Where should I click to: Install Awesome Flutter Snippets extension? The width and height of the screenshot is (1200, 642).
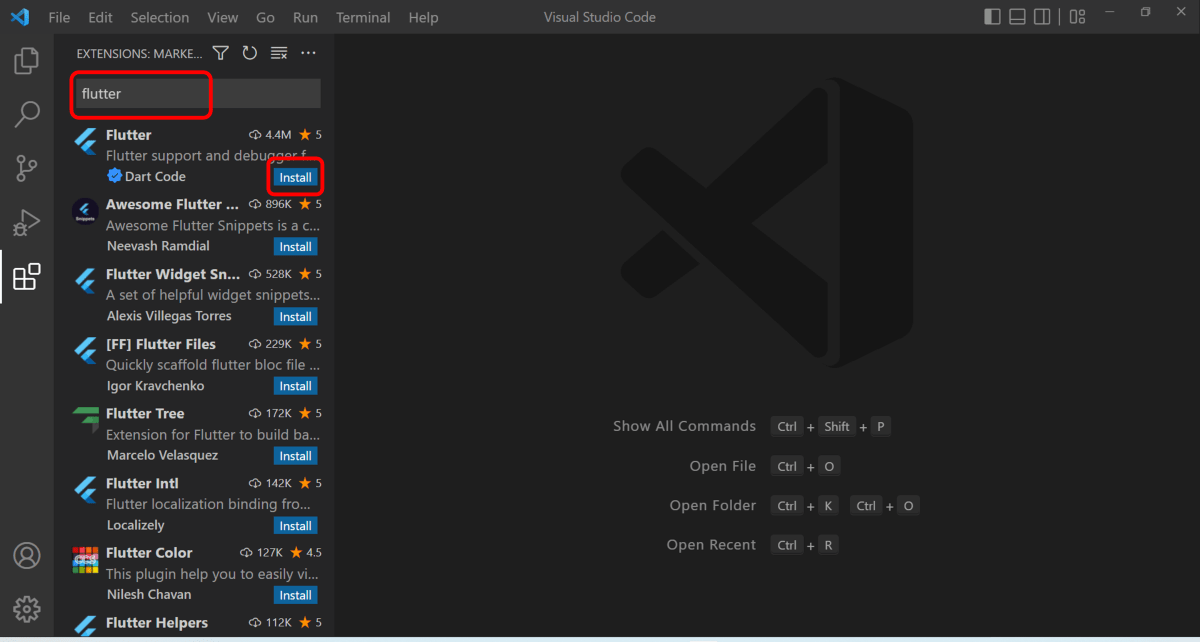[x=296, y=247]
